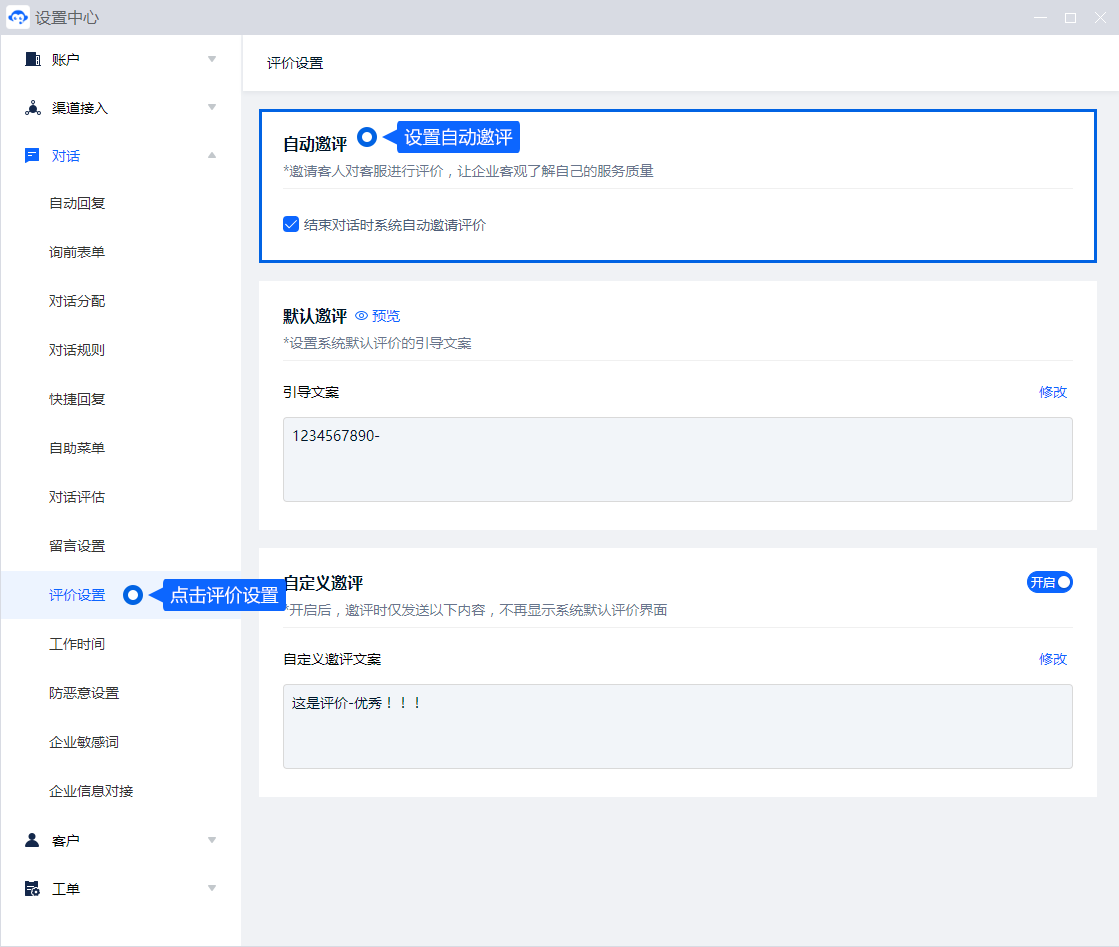Image resolution: width=1119 pixels, height=947 pixels.
Task: Expand the 账户 section arrow
Action: (212, 59)
